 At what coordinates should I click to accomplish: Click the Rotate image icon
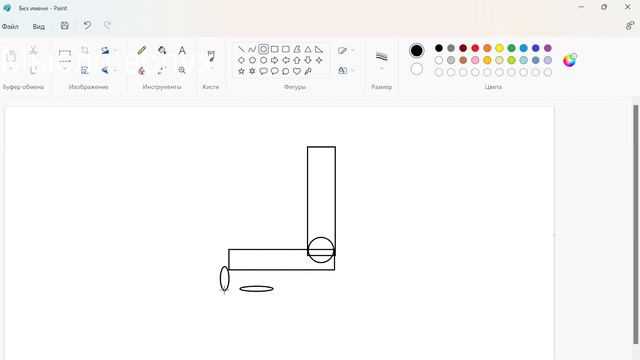point(105,50)
